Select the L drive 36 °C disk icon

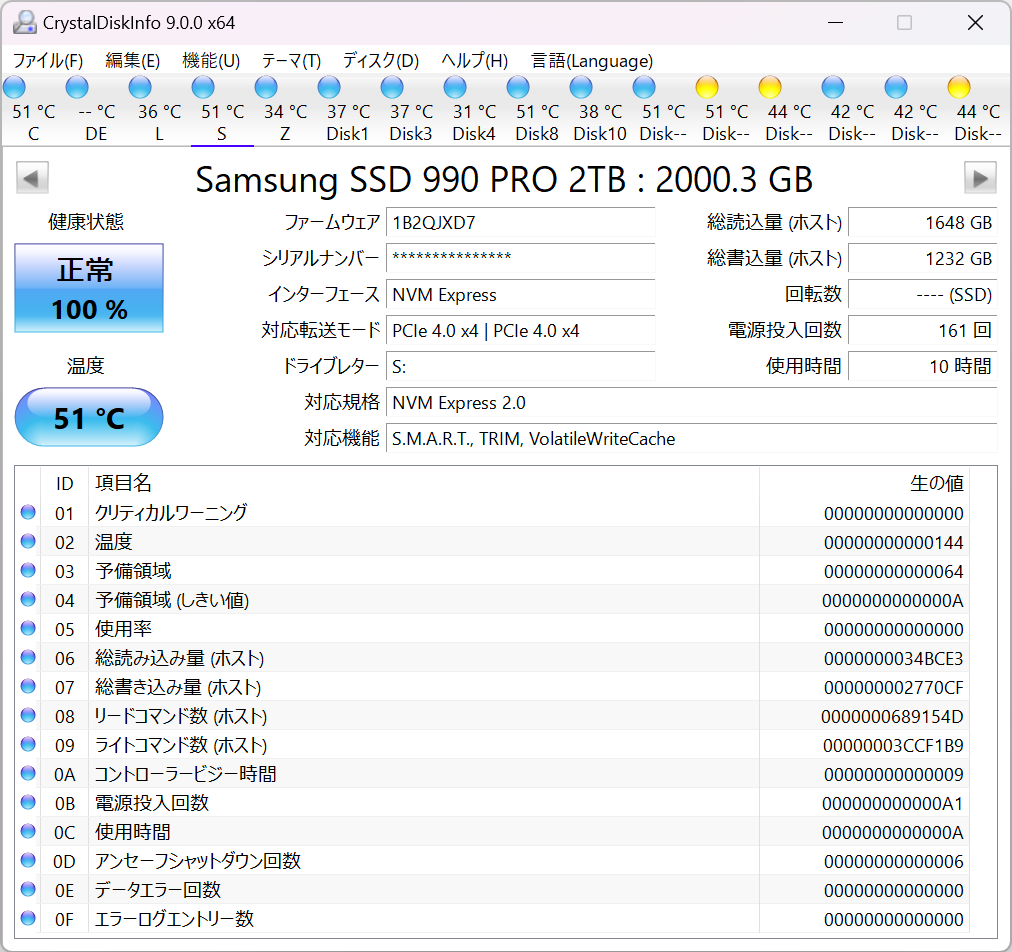pos(140,88)
